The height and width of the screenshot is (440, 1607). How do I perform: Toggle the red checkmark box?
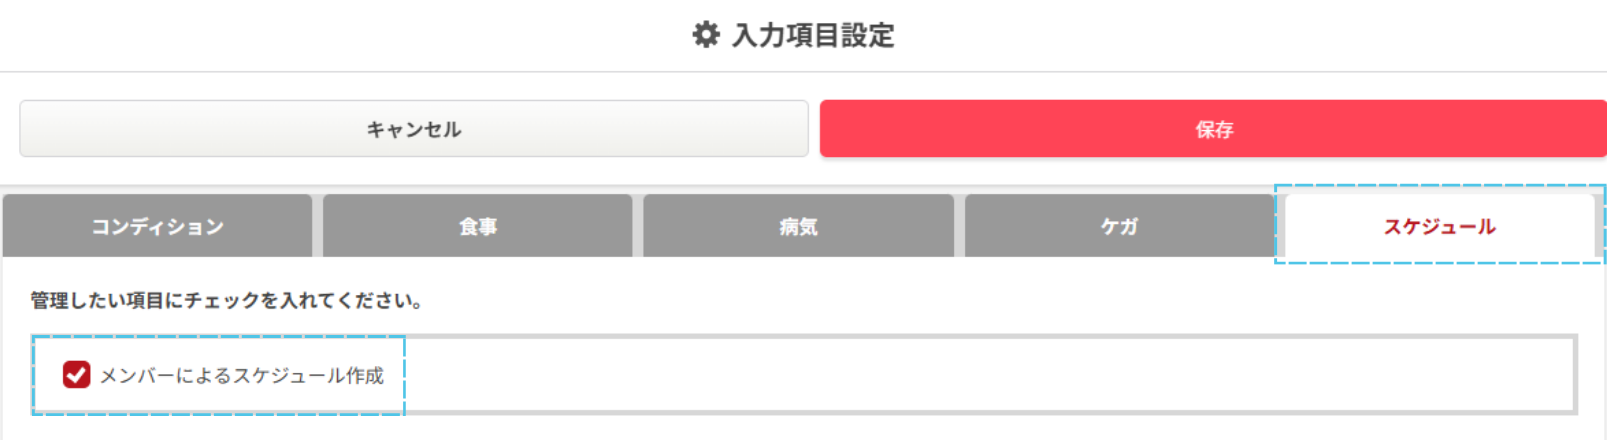[x=76, y=375]
